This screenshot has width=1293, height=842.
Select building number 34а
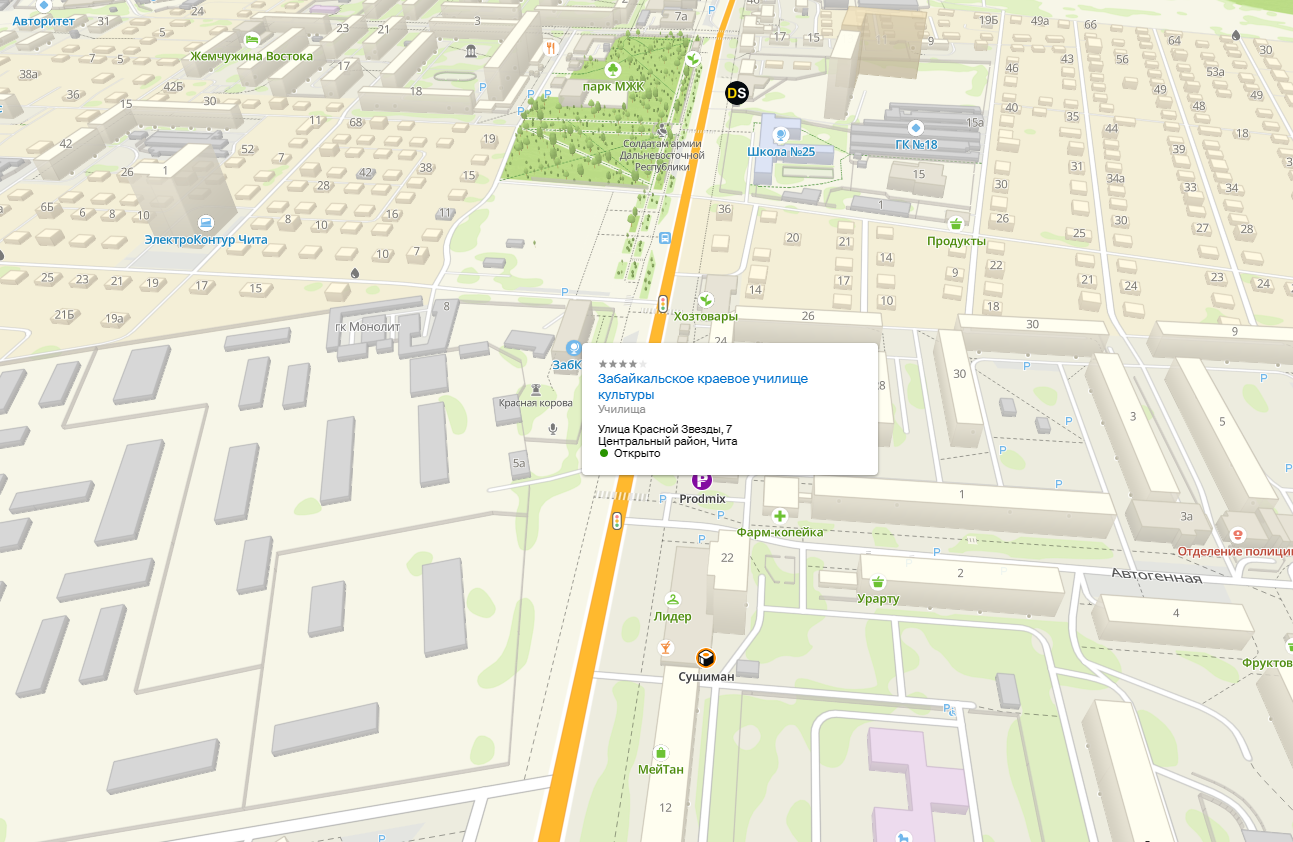pos(1115,179)
